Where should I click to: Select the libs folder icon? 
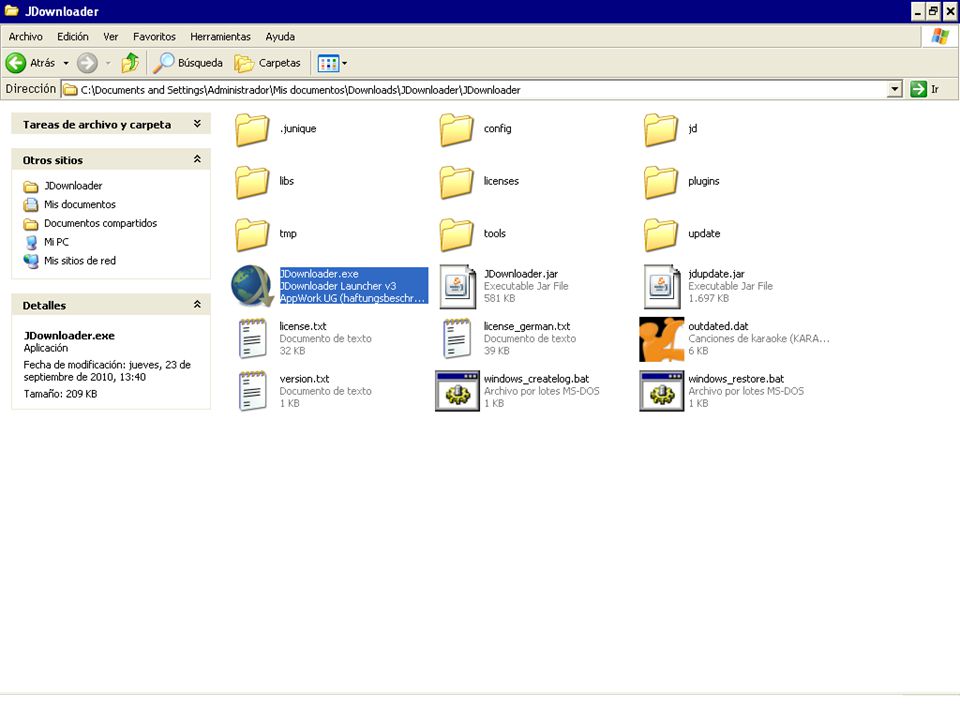252,182
